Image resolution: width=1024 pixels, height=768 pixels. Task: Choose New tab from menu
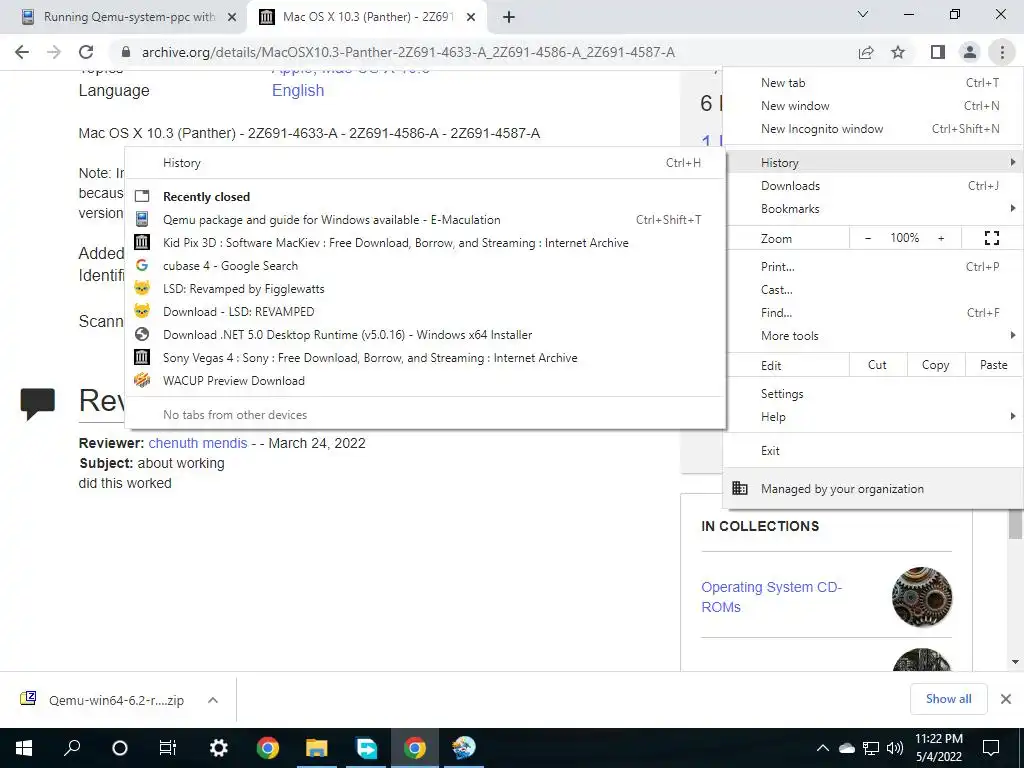[873, 83]
